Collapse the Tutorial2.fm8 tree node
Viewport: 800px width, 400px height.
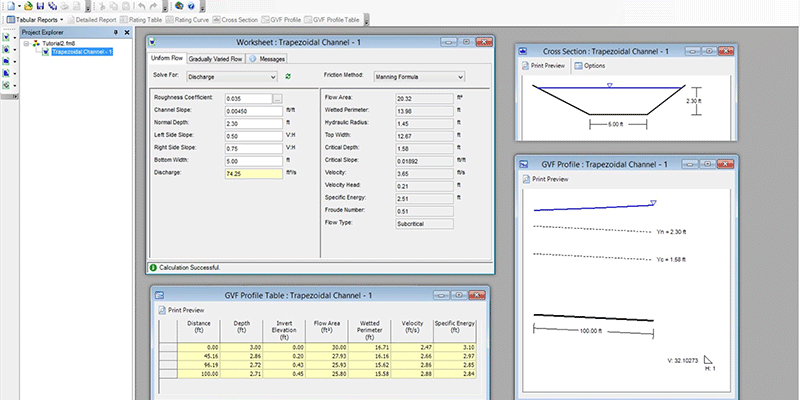(27, 43)
